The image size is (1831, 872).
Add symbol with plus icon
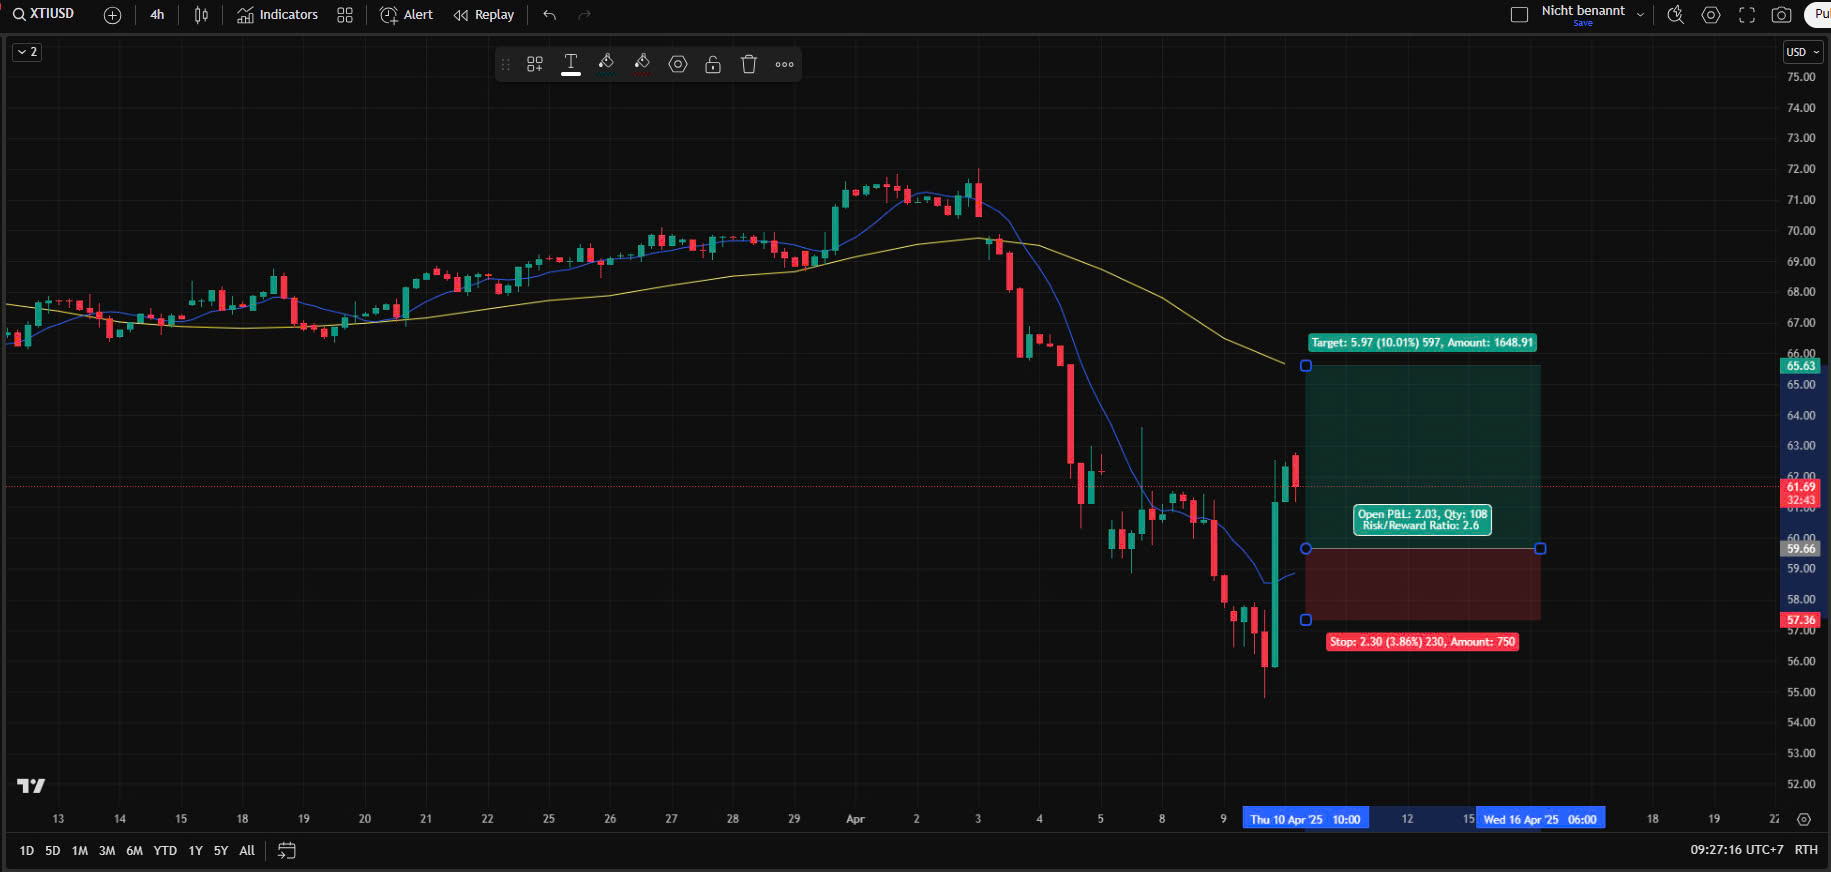tap(112, 15)
